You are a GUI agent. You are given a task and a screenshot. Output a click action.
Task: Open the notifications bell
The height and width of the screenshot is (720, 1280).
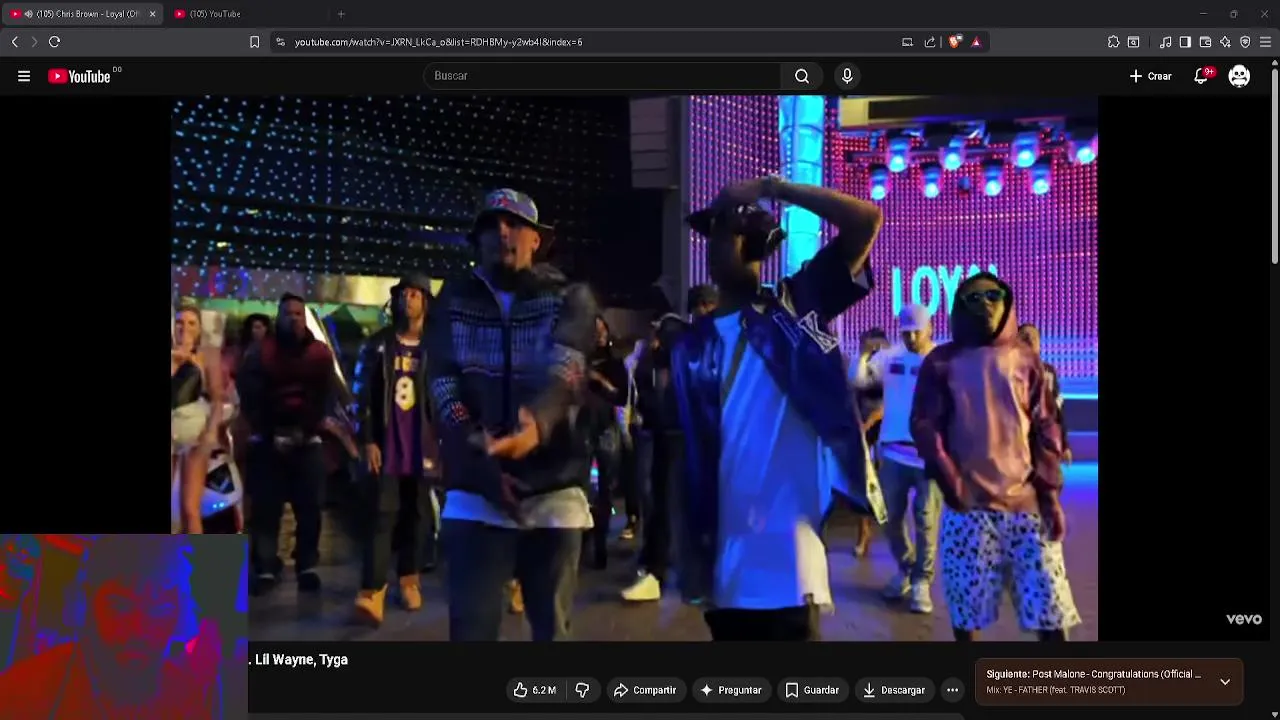pyautogui.click(x=1202, y=76)
